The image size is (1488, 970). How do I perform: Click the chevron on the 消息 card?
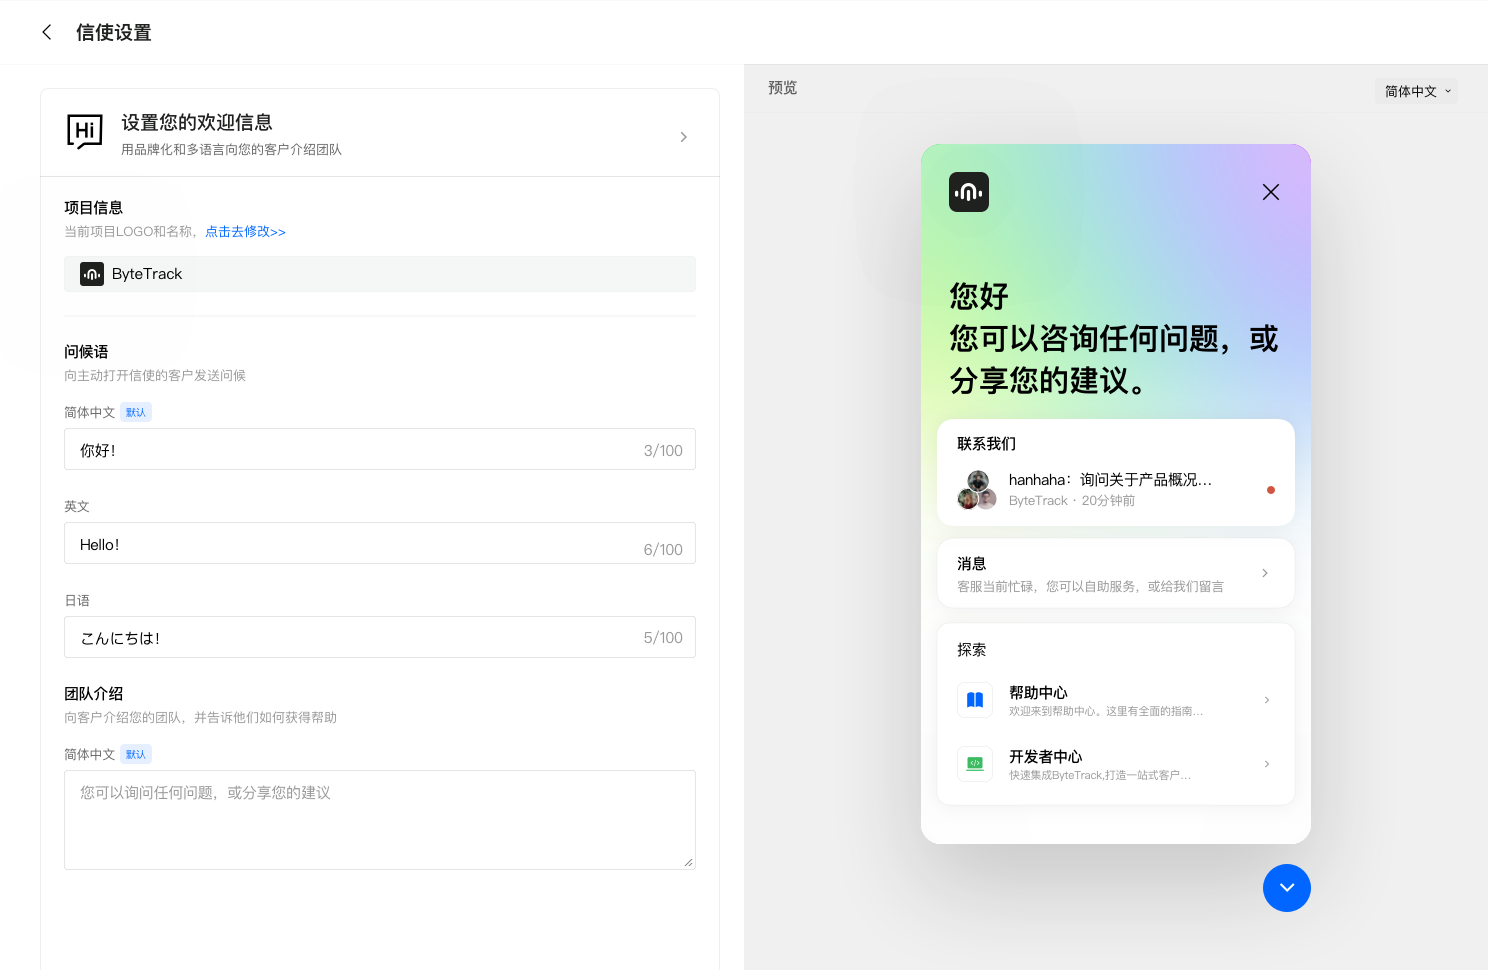[x=1265, y=573]
